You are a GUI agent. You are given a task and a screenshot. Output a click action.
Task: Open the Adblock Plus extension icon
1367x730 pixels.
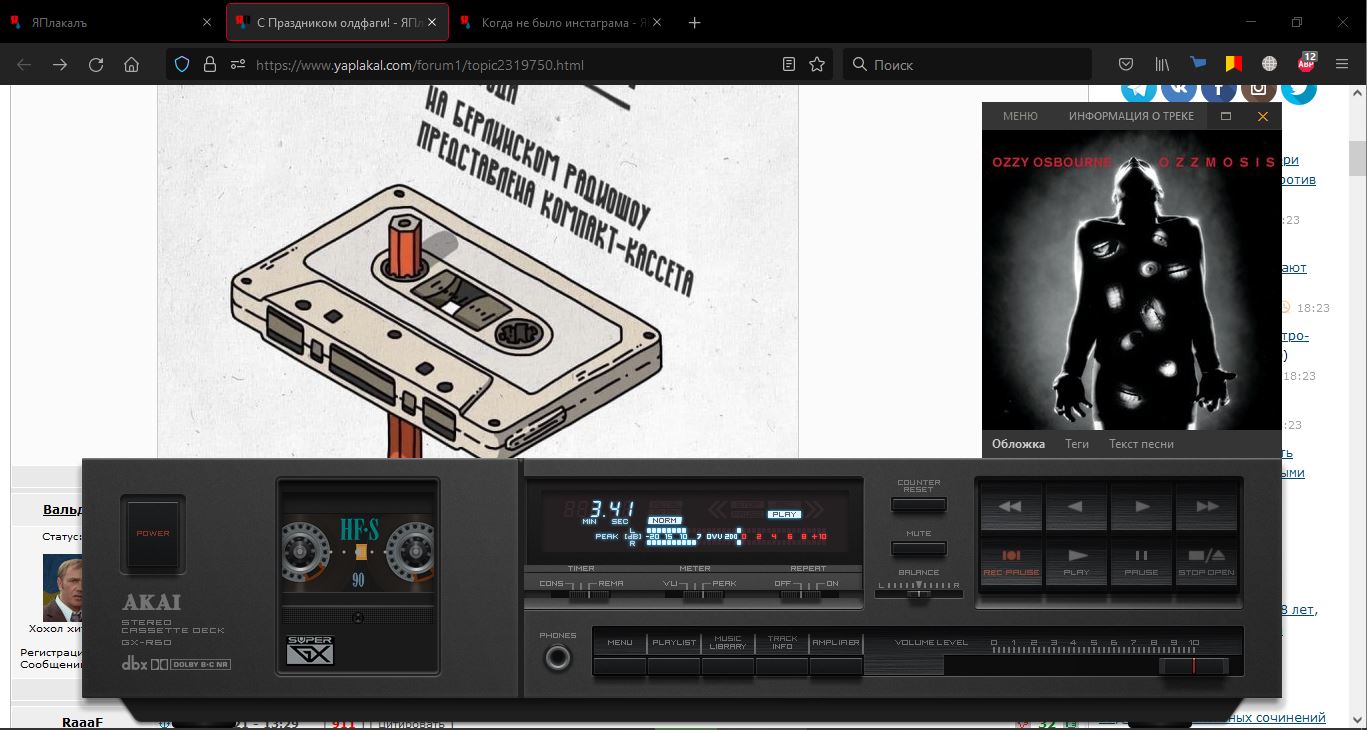point(1306,62)
